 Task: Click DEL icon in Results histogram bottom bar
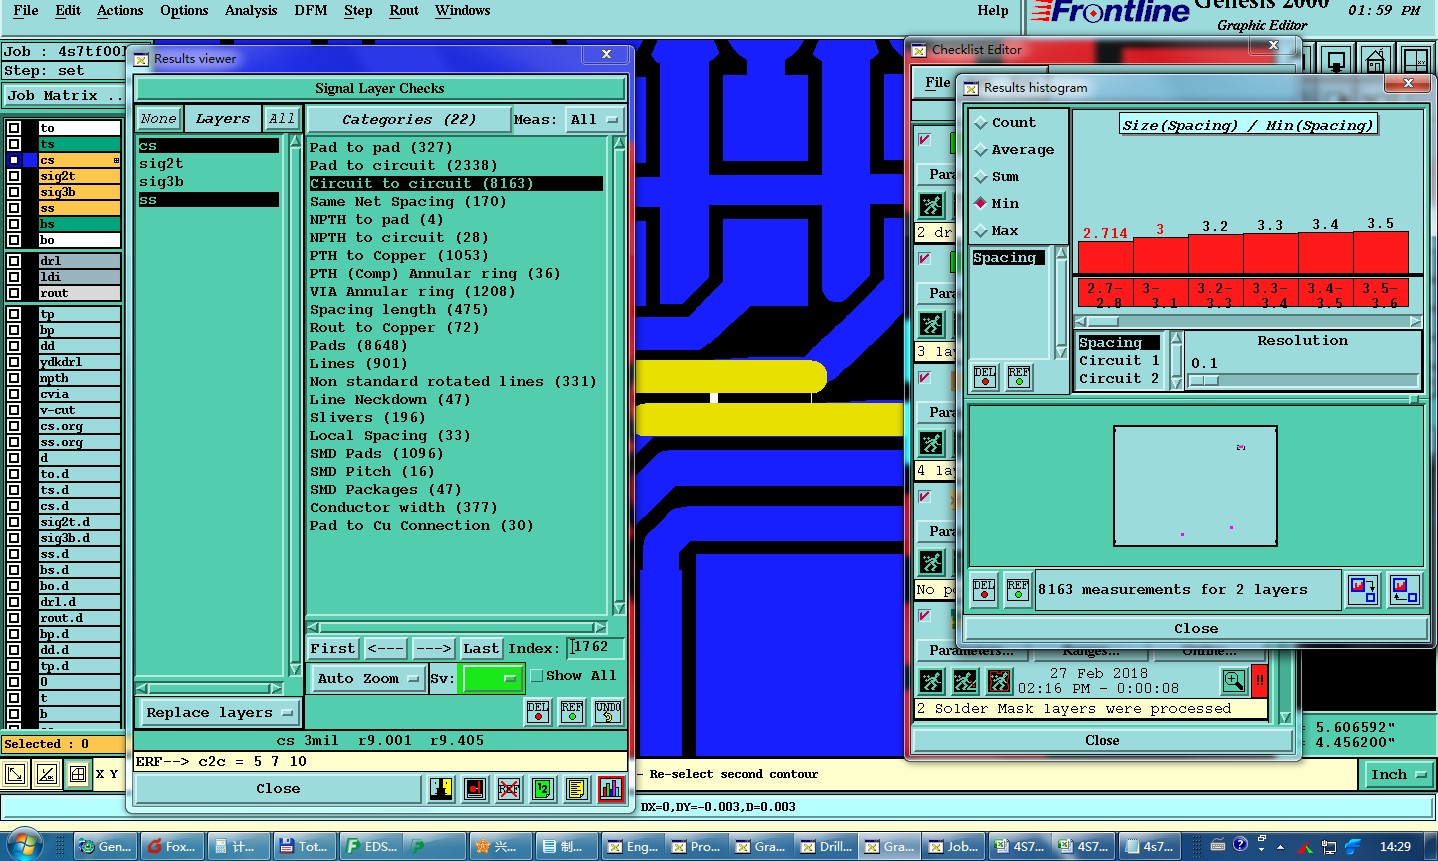pos(984,590)
